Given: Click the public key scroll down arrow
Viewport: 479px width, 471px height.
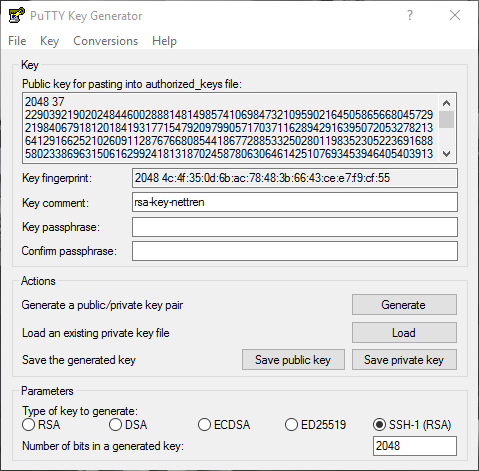Looking at the screenshot, I should (446, 154).
